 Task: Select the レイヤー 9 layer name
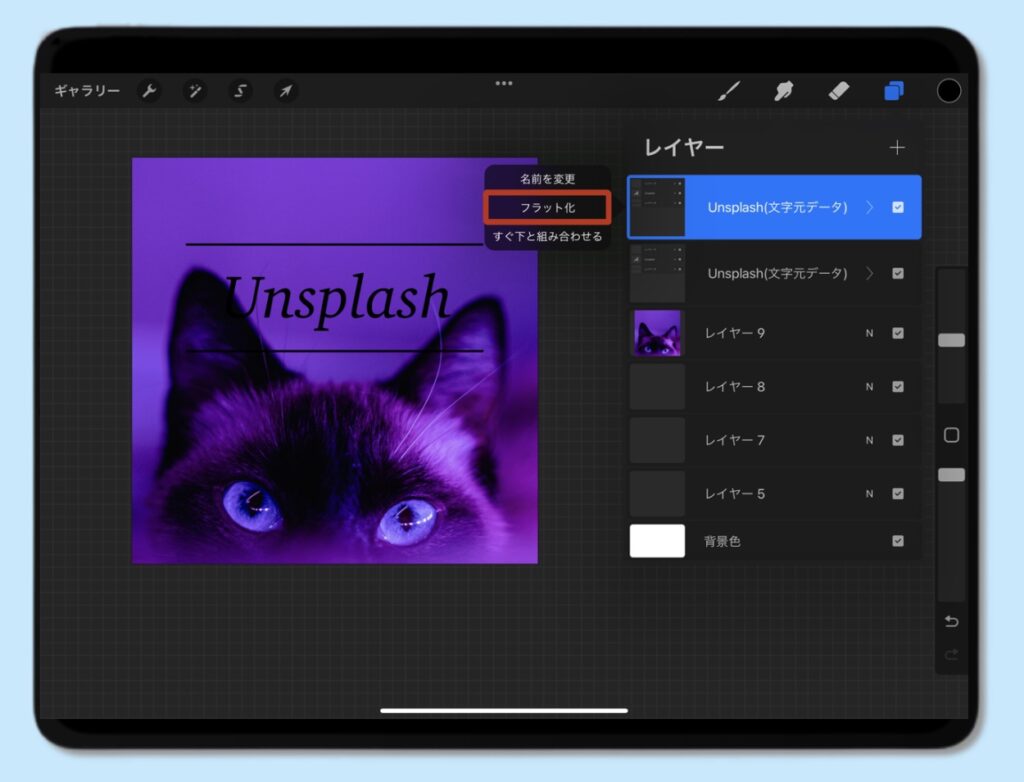[x=735, y=333]
